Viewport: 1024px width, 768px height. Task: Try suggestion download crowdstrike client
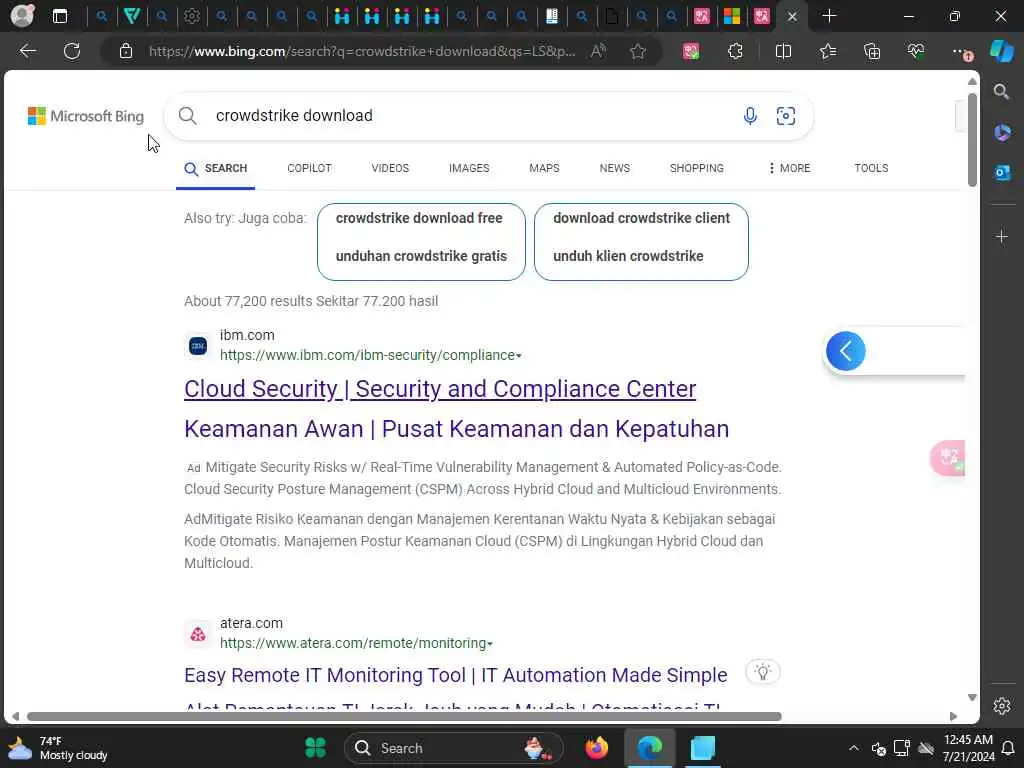[x=641, y=242]
